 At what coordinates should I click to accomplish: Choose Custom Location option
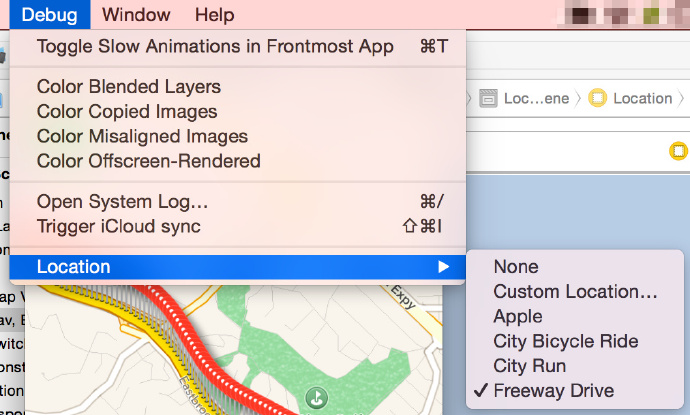(575, 292)
